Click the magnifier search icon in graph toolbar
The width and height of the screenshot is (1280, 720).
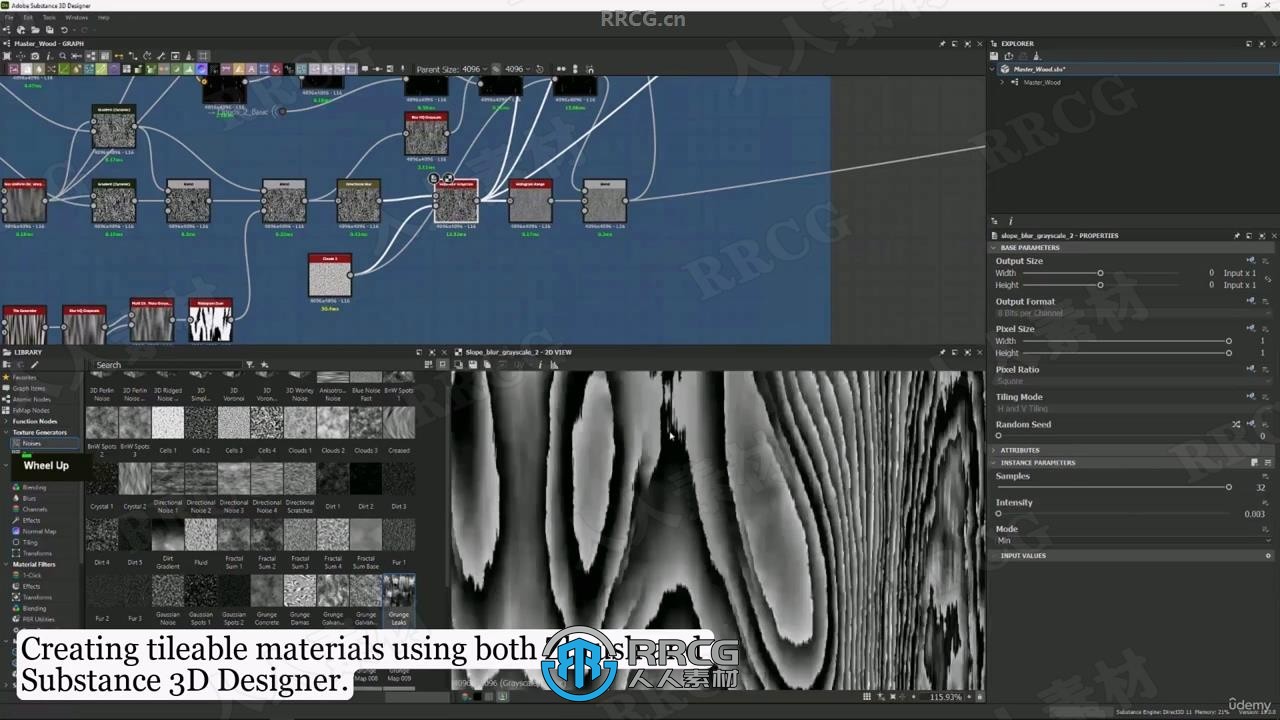point(62,56)
